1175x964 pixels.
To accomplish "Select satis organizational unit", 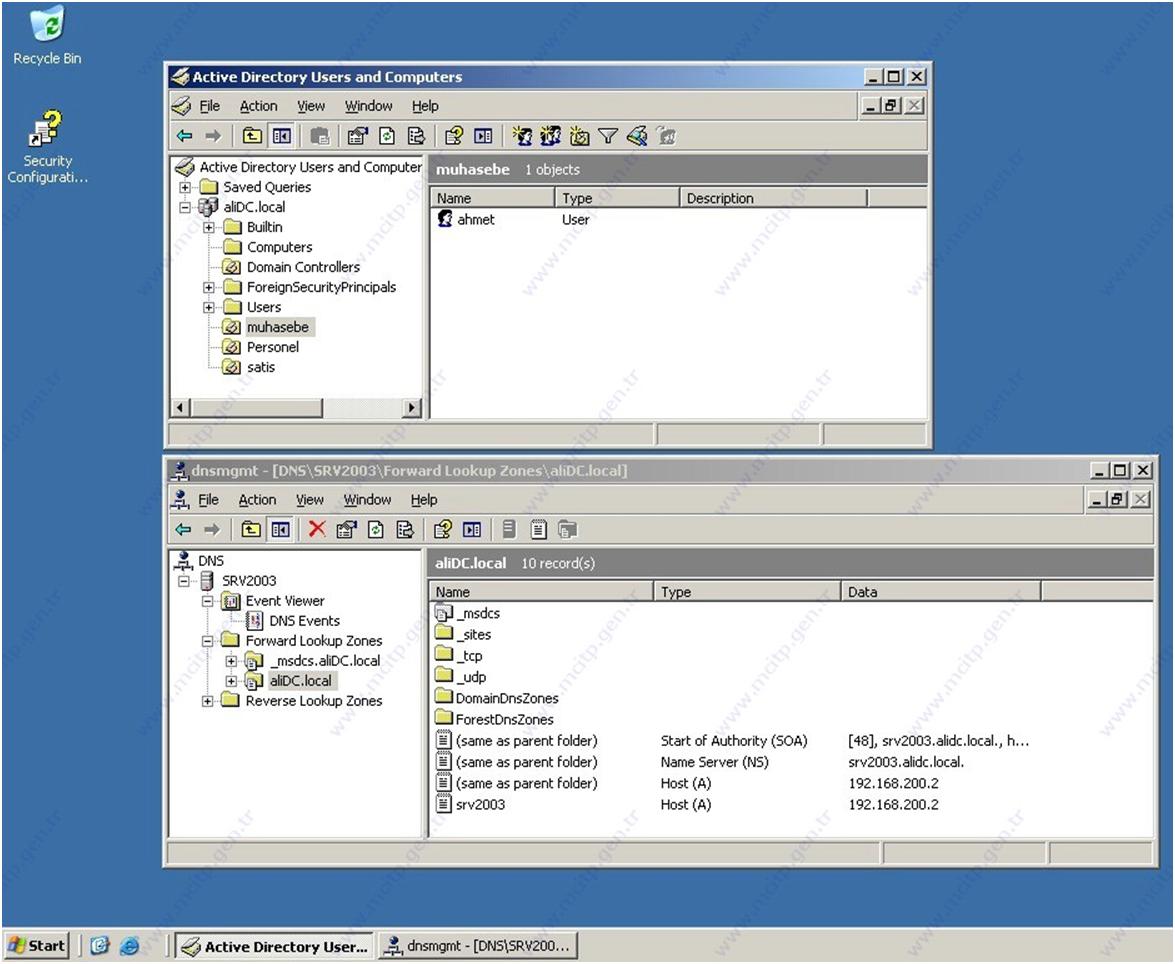I will pos(261,367).
